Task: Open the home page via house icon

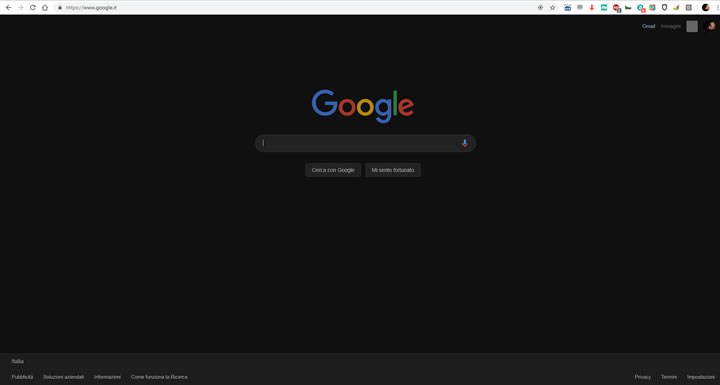Action: tap(45, 7)
